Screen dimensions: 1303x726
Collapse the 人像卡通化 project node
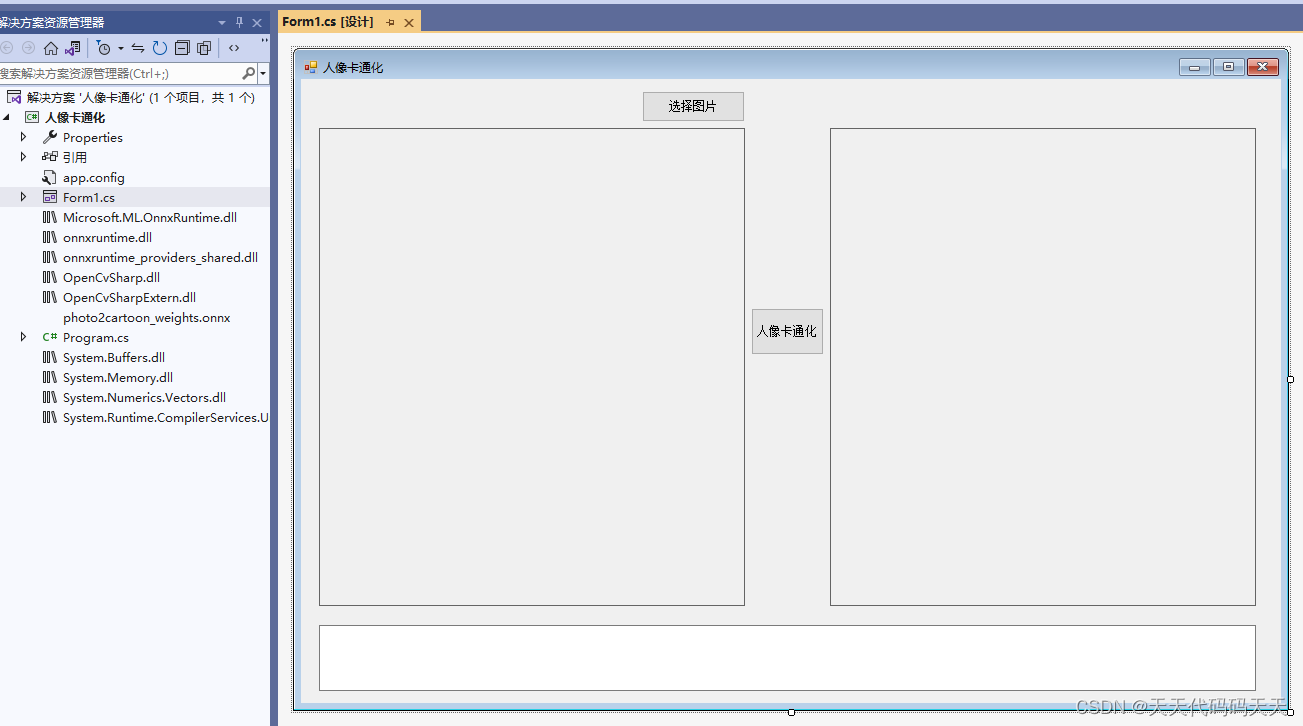point(7,117)
